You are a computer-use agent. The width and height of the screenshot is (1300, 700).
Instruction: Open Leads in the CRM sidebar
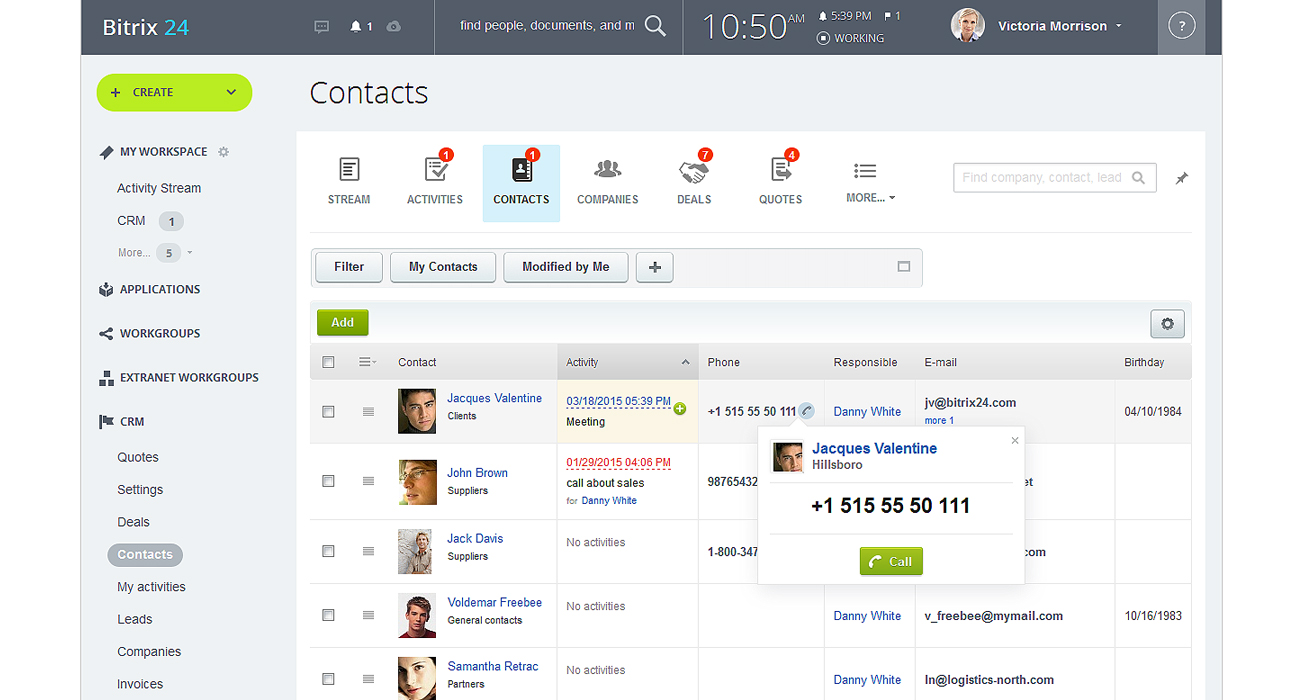135,619
